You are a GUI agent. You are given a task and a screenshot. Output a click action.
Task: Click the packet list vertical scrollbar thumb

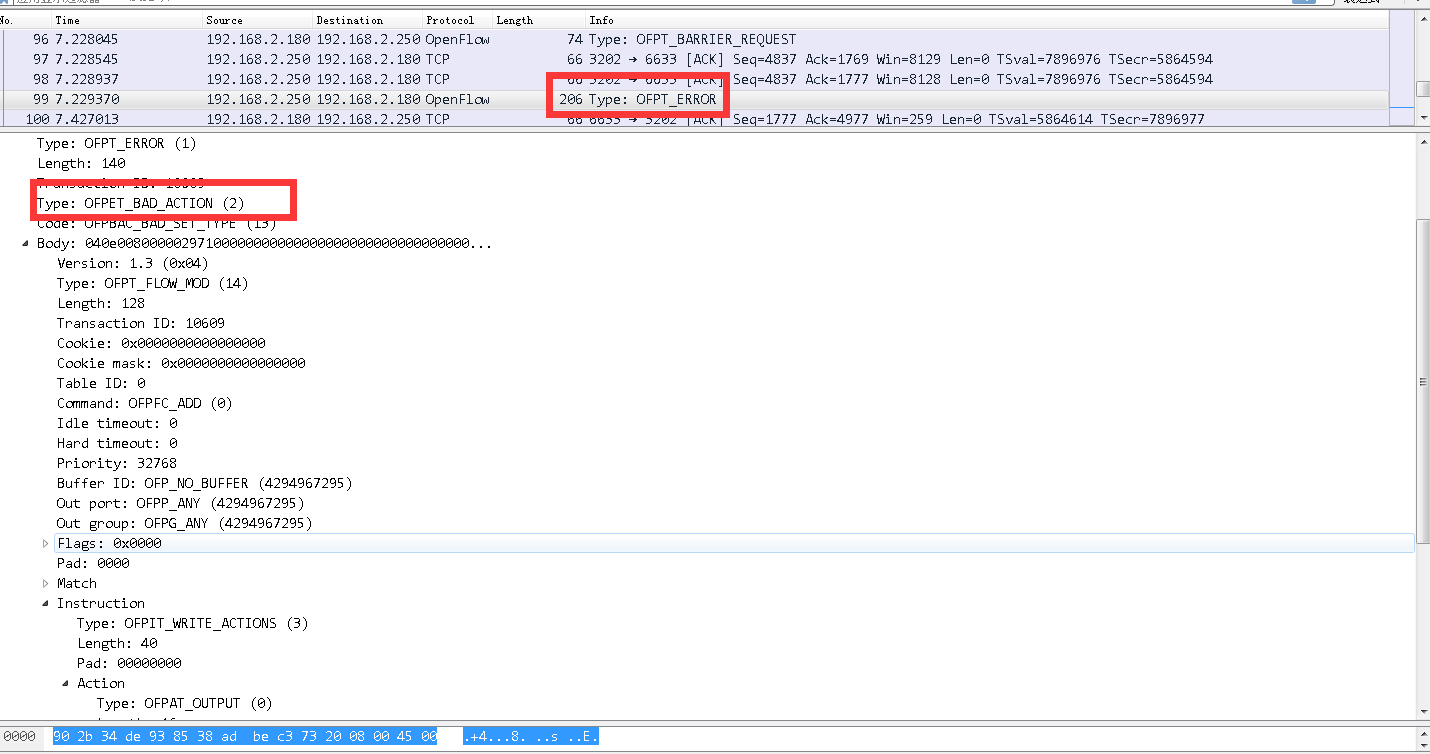1422,89
